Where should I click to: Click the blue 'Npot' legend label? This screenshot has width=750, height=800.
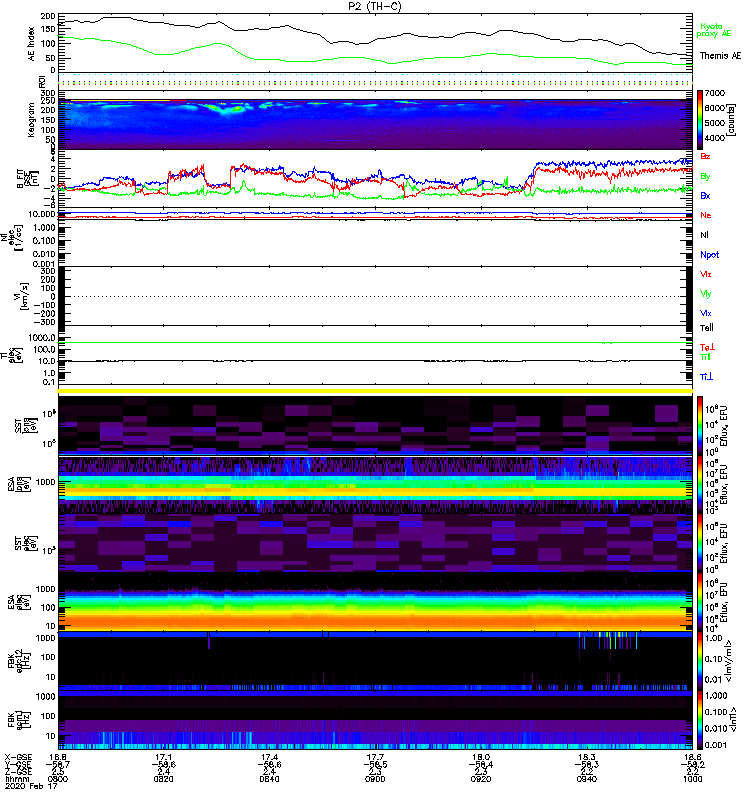(710, 255)
